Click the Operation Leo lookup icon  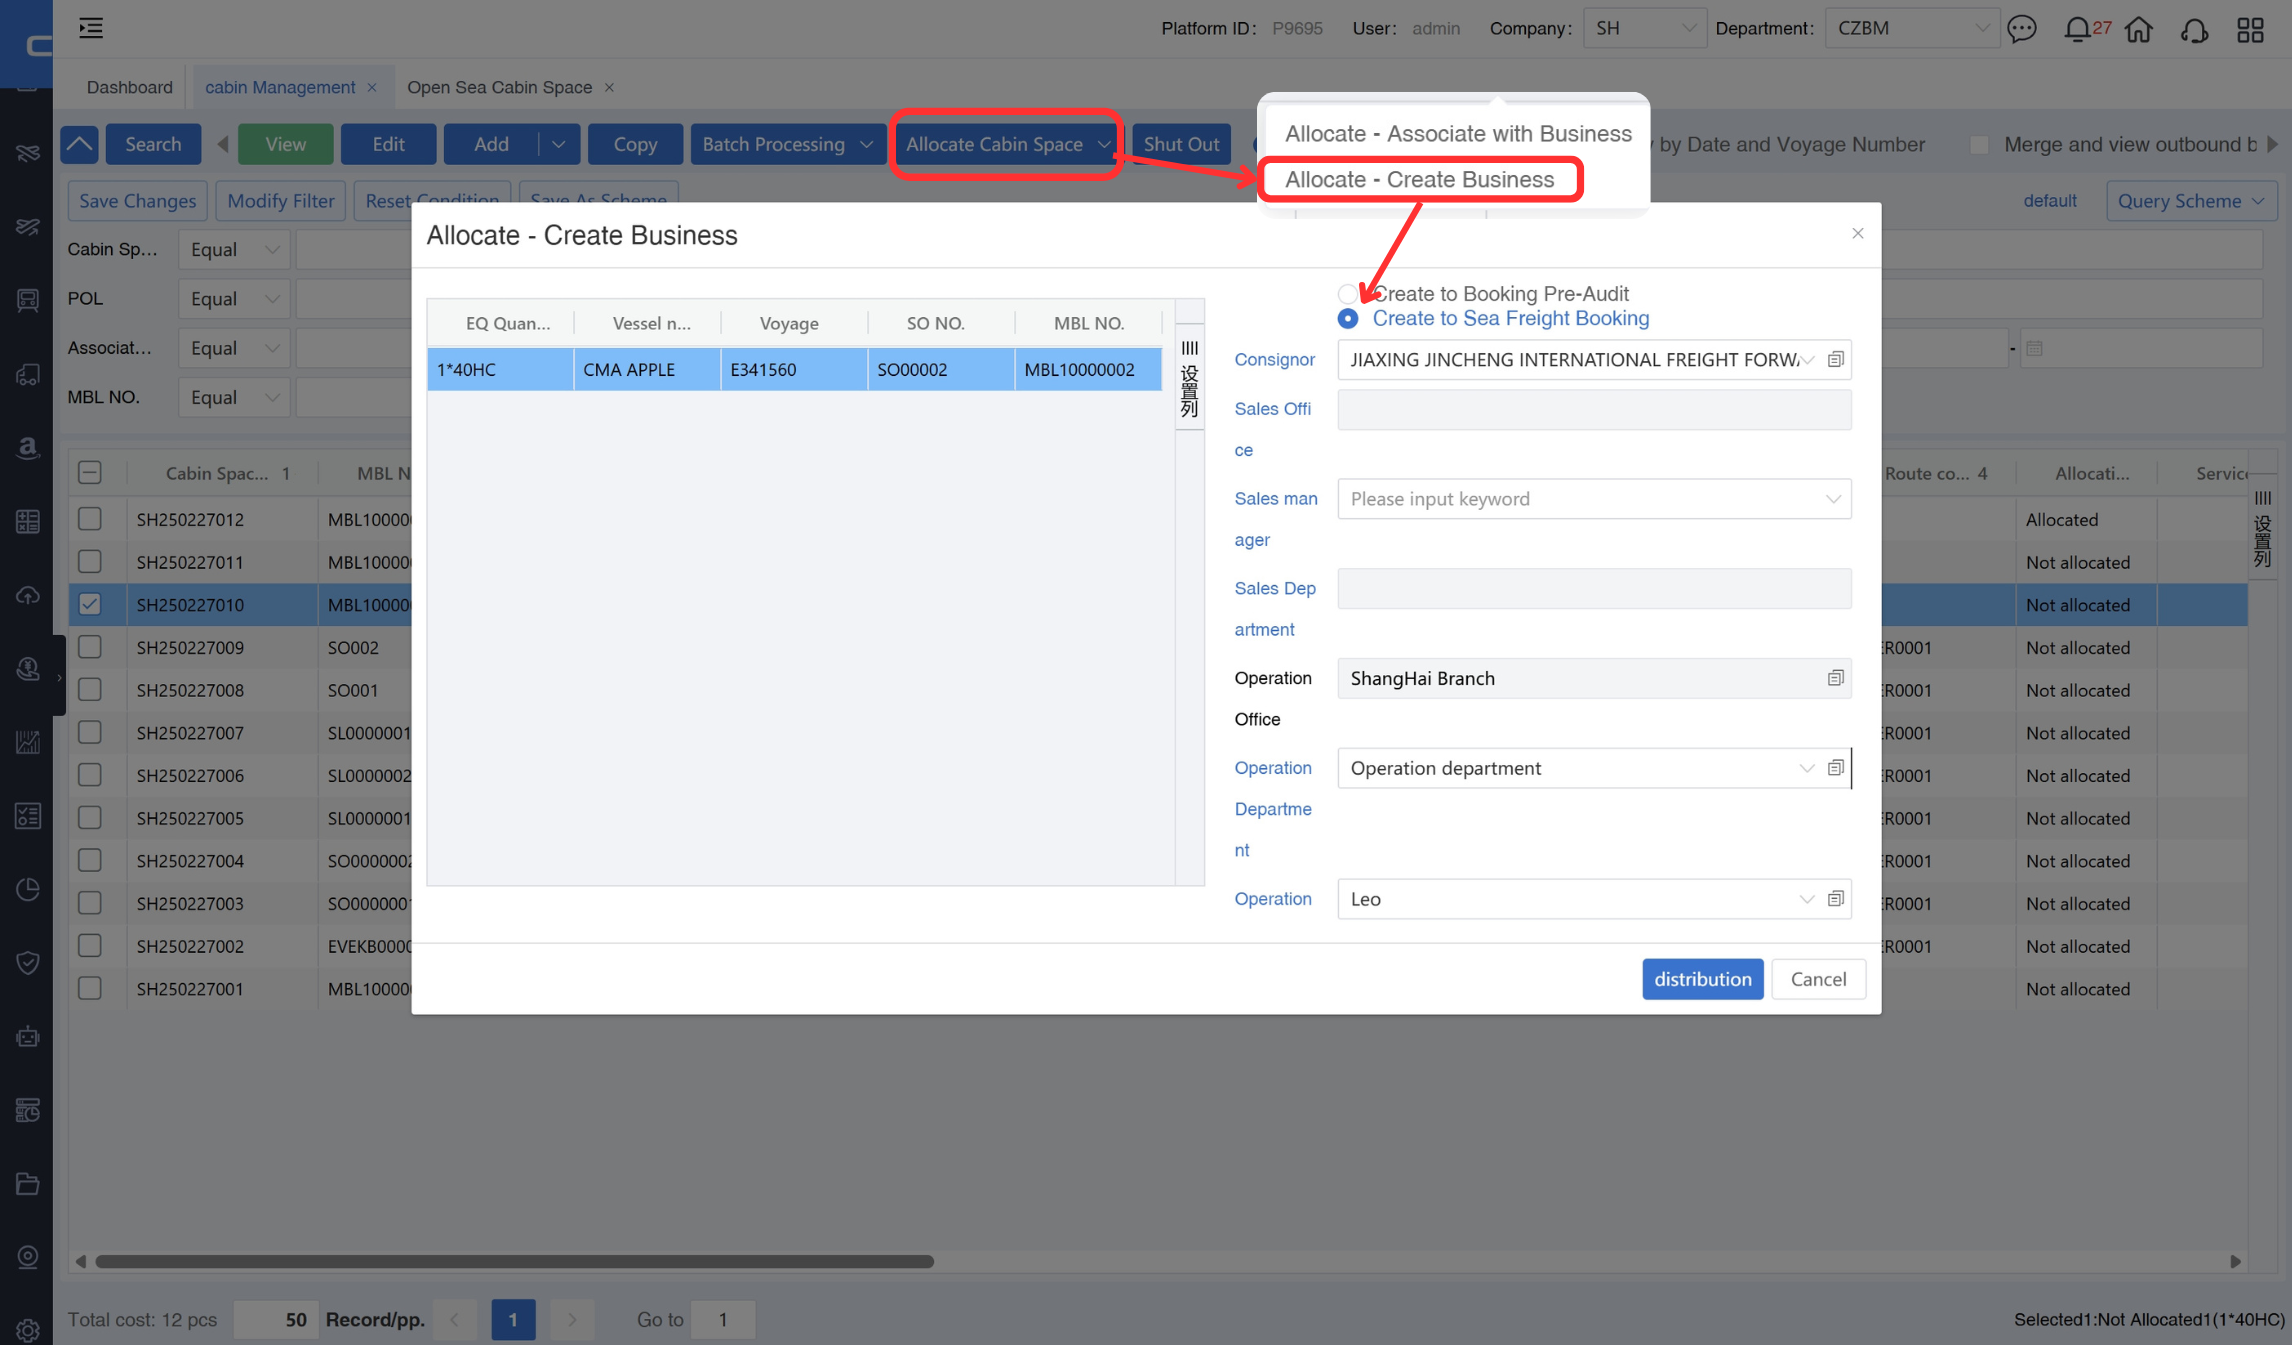pos(1835,899)
